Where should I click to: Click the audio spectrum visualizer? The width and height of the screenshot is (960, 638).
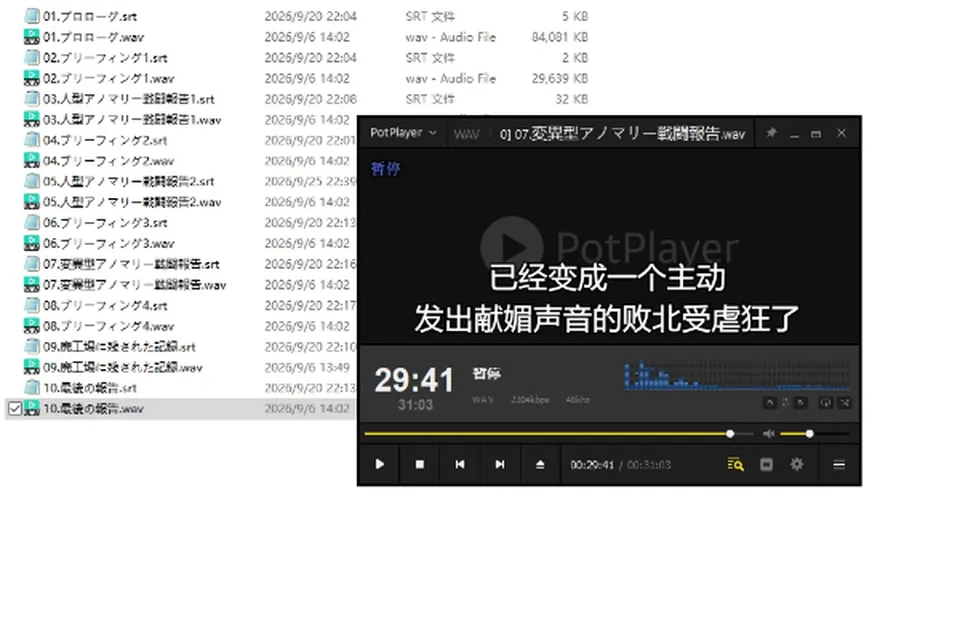pyautogui.click(x=737, y=375)
